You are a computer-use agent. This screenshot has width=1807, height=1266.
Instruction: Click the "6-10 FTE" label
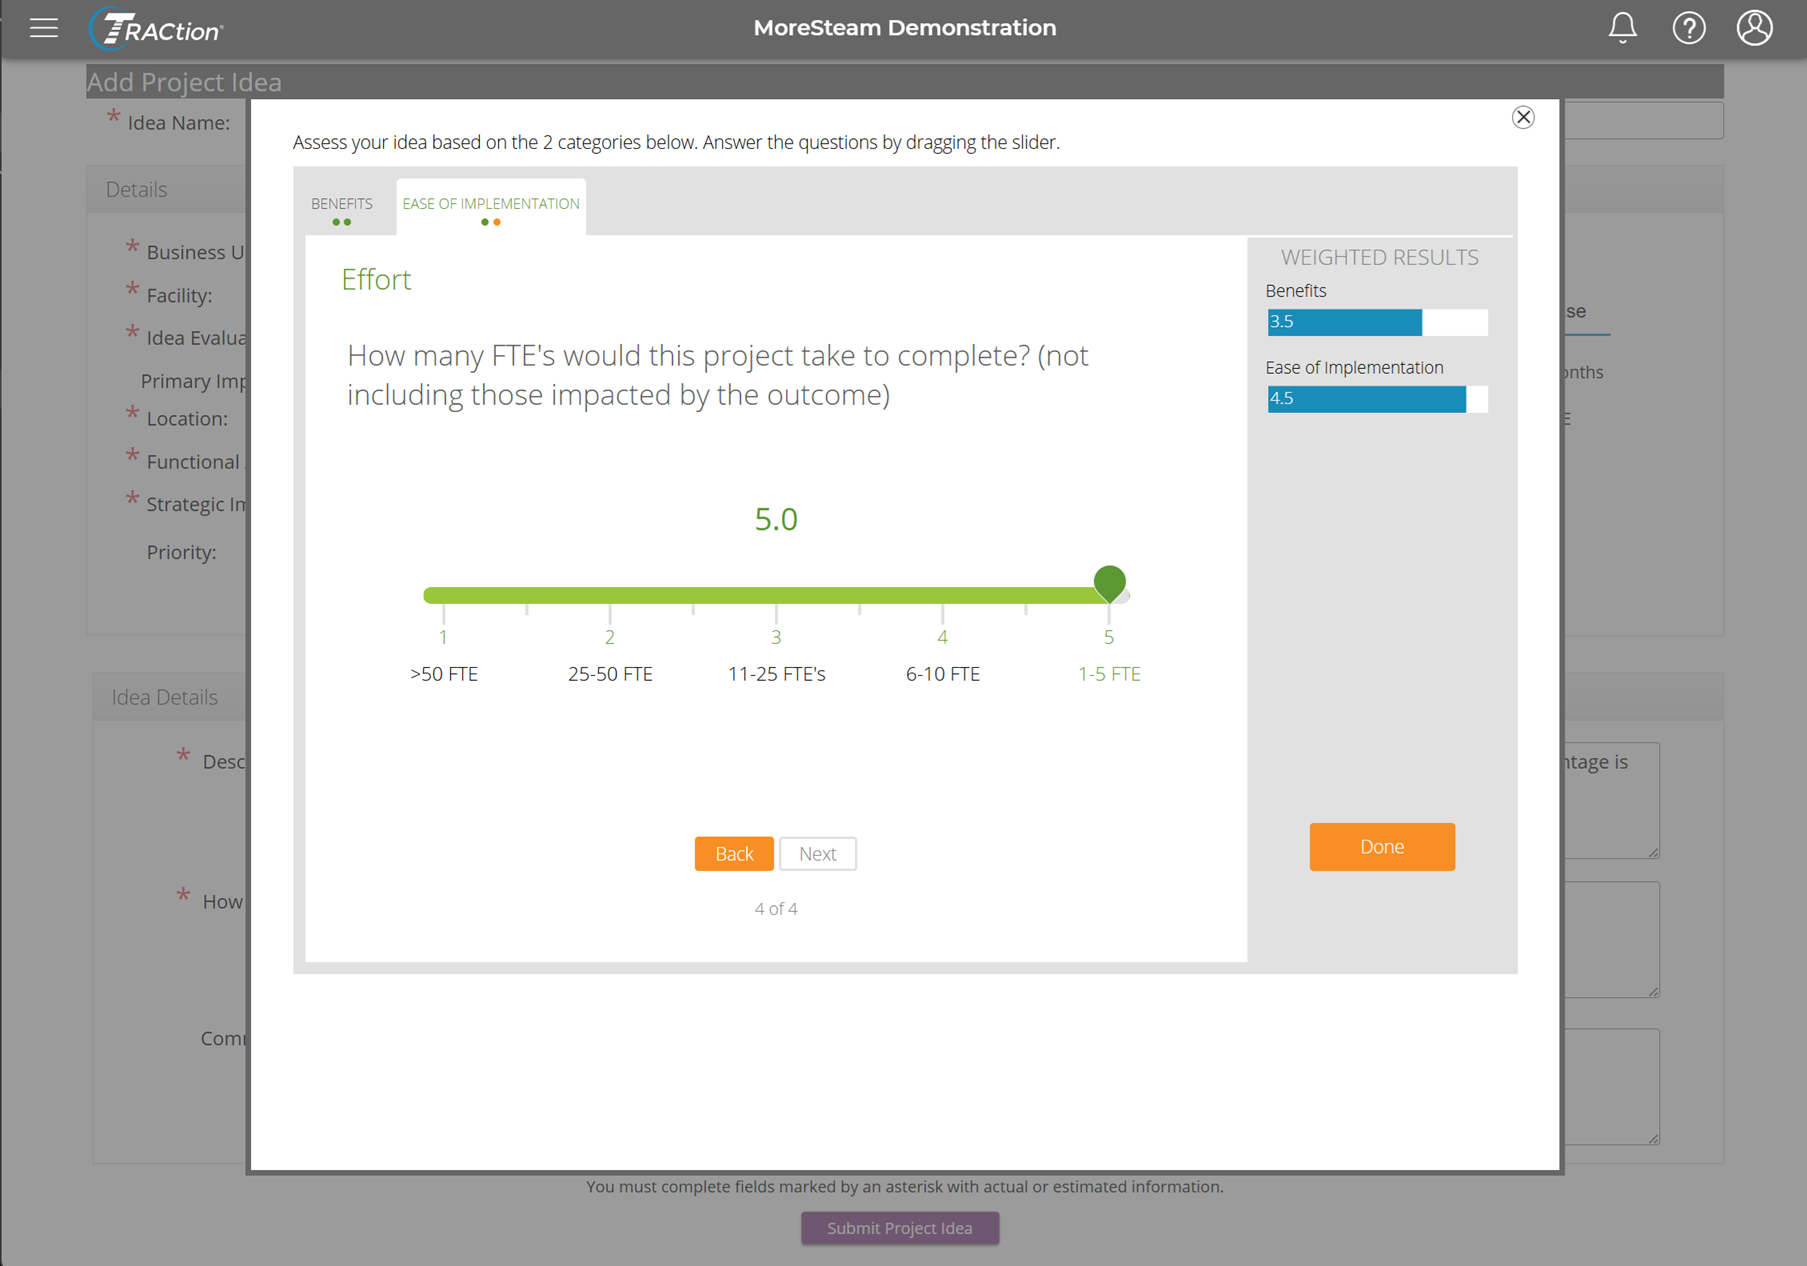click(943, 674)
